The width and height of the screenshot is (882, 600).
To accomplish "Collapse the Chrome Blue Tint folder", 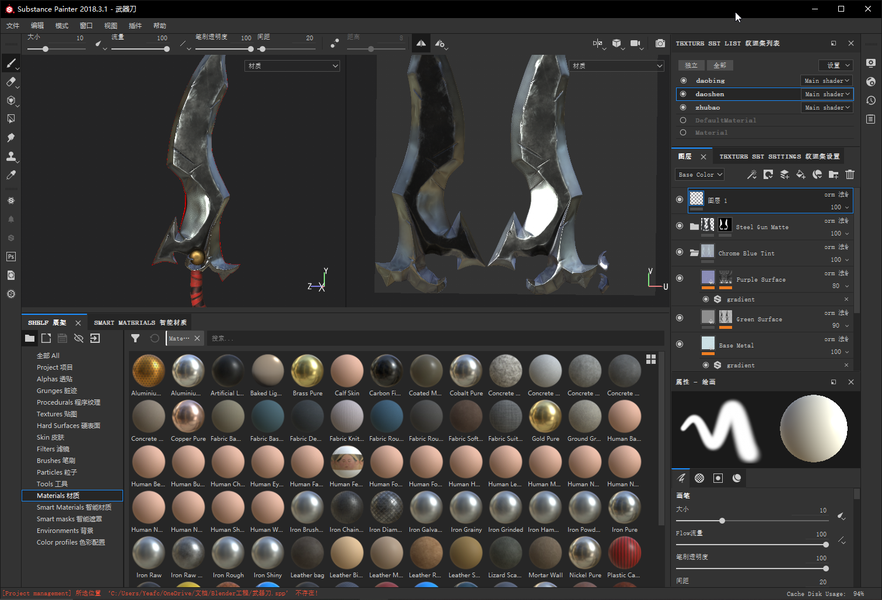I will point(694,252).
